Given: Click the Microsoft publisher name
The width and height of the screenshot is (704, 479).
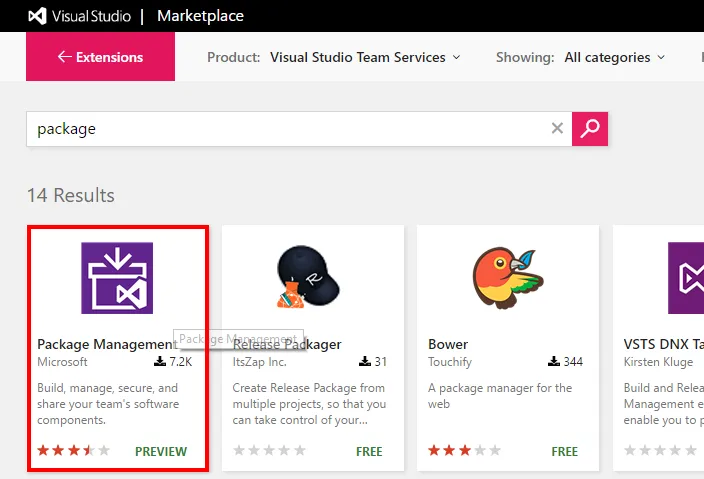Looking at the screenshot, I should pyautogui.click(x=62, y=362).
